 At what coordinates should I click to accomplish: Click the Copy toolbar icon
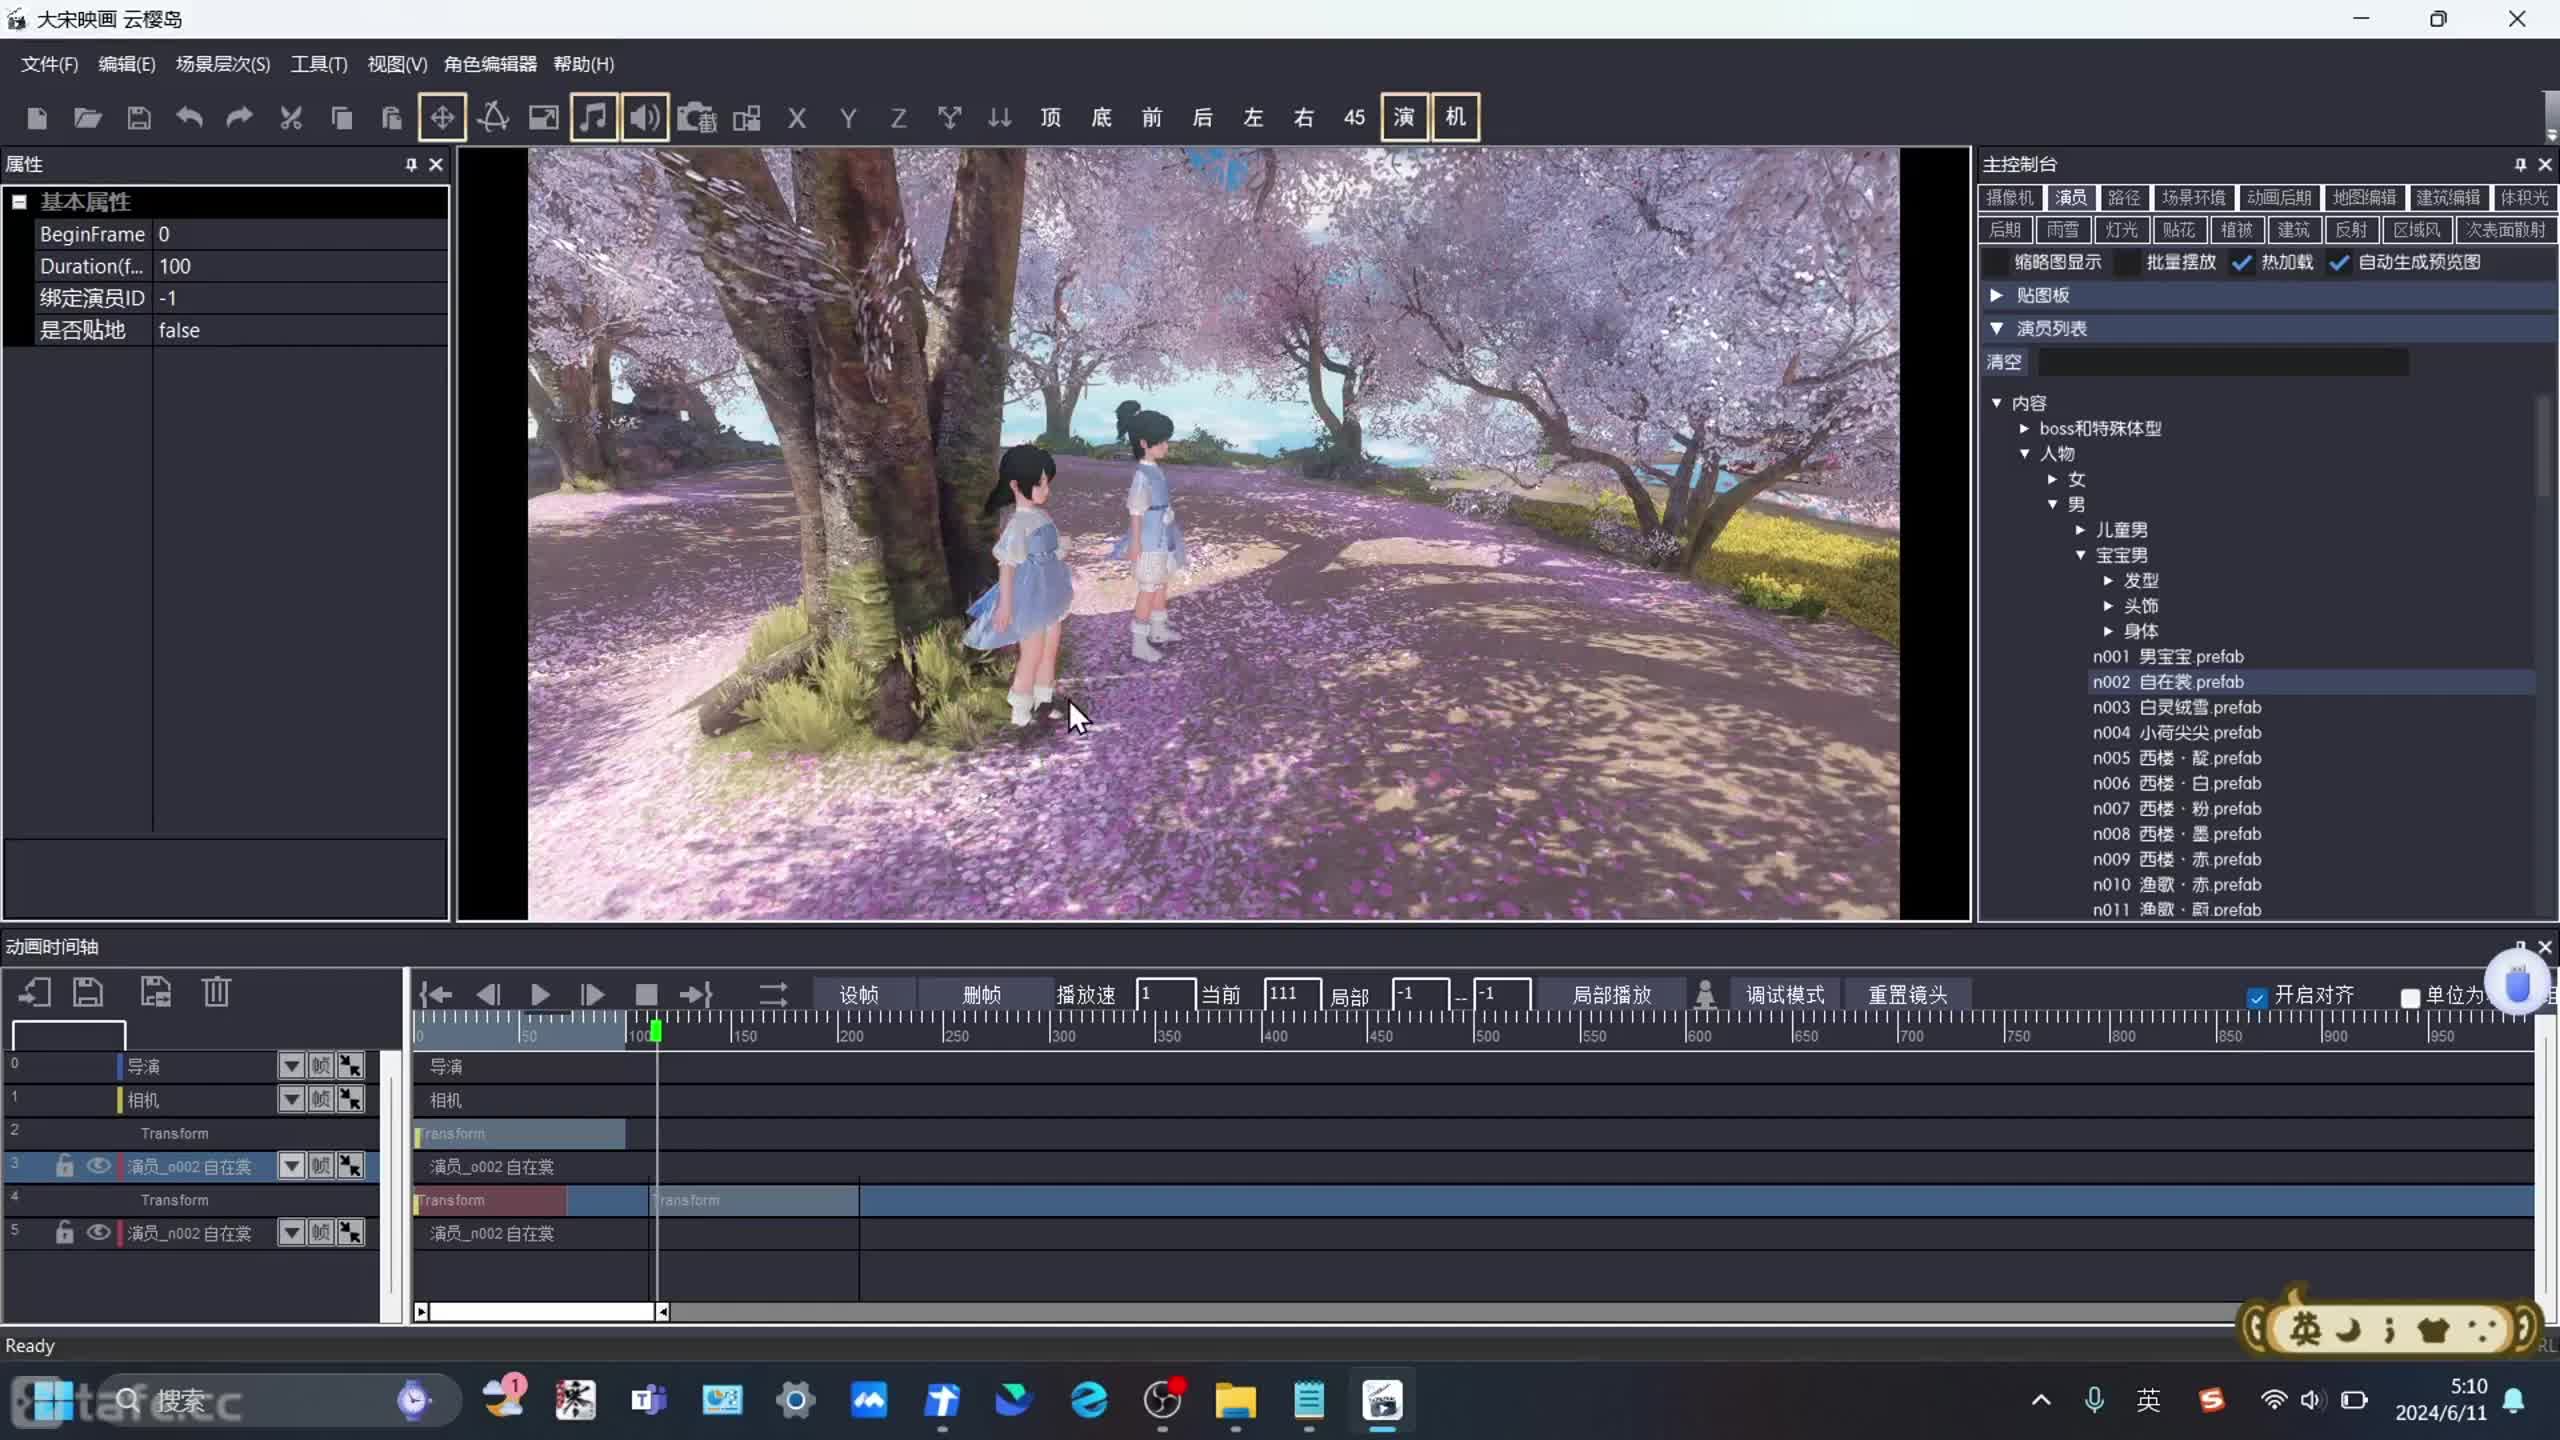(341, 118)
